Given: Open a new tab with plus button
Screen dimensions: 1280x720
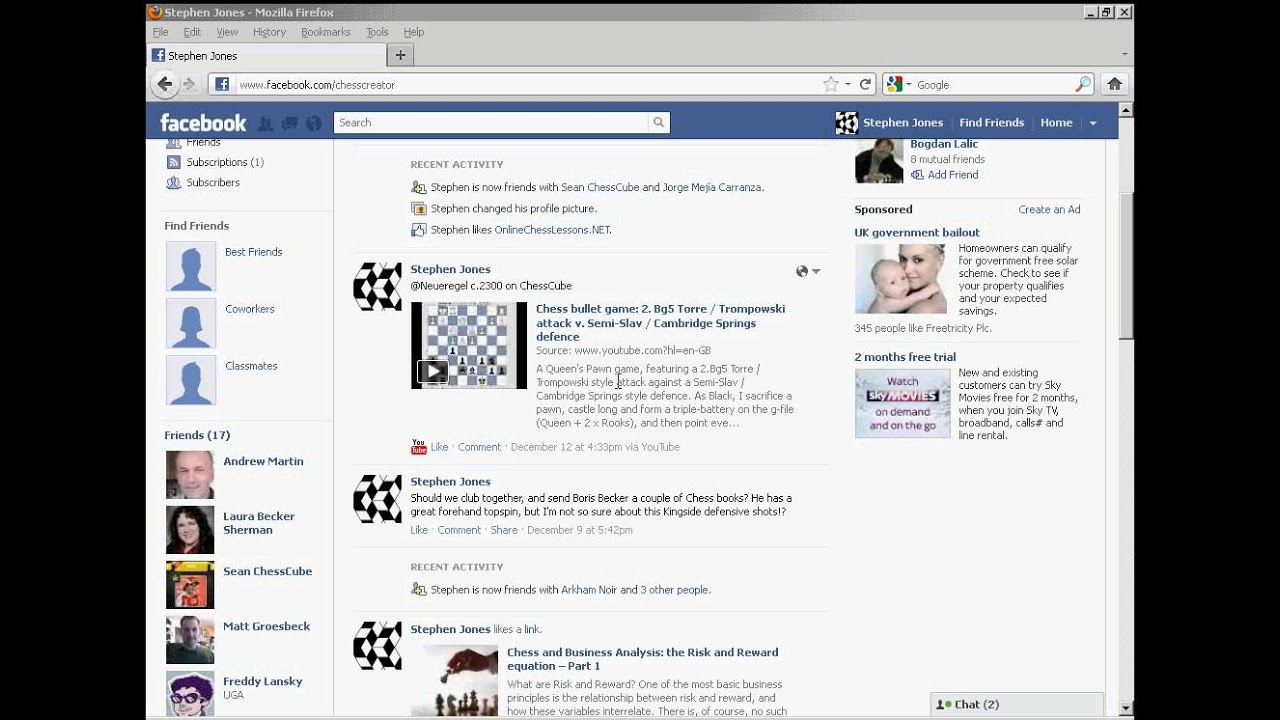Looking at the screenshot, I should click(400, 56).
